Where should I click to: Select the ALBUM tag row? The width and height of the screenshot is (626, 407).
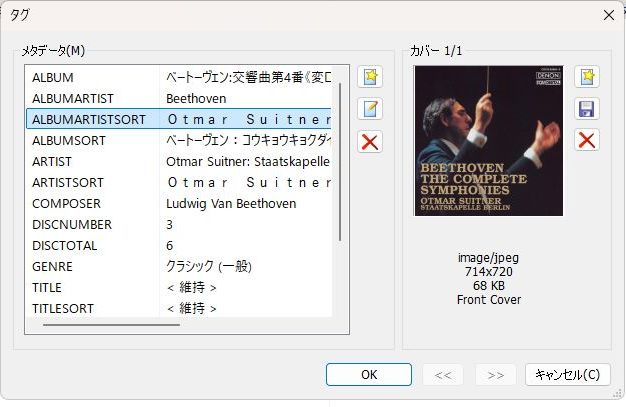(178, 77)
